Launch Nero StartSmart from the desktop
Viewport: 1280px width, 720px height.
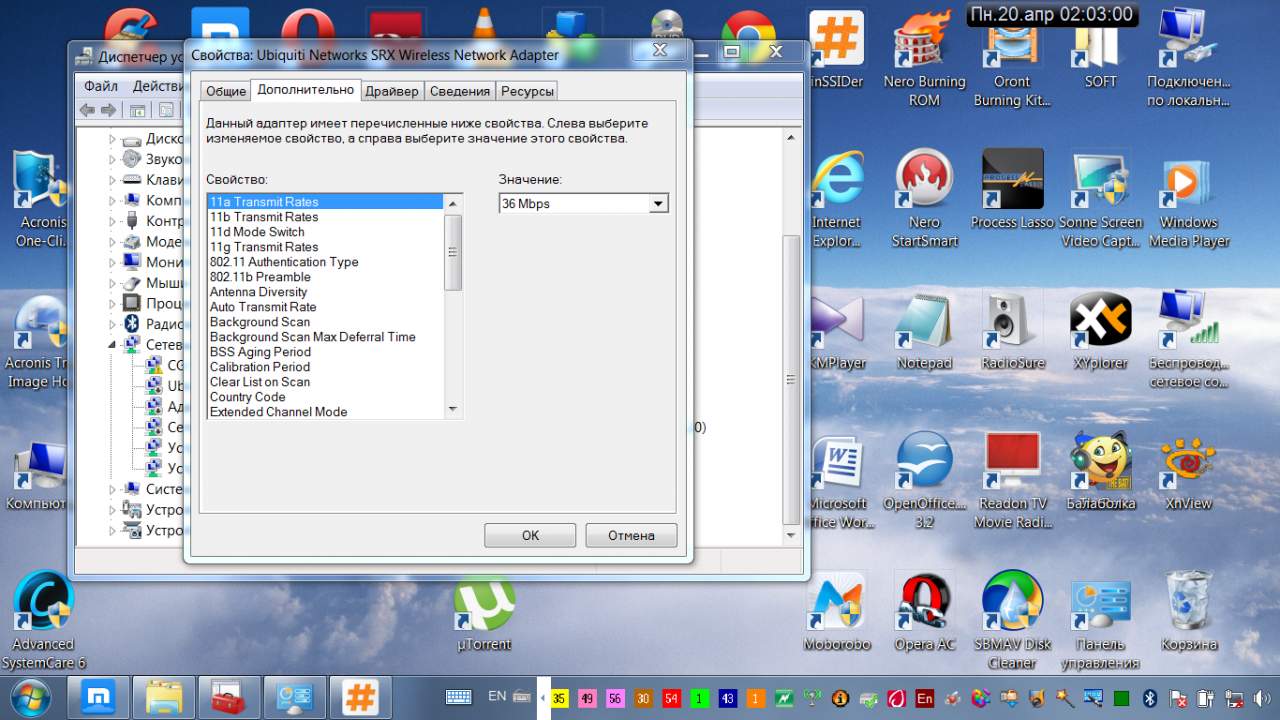pos(924,181)
